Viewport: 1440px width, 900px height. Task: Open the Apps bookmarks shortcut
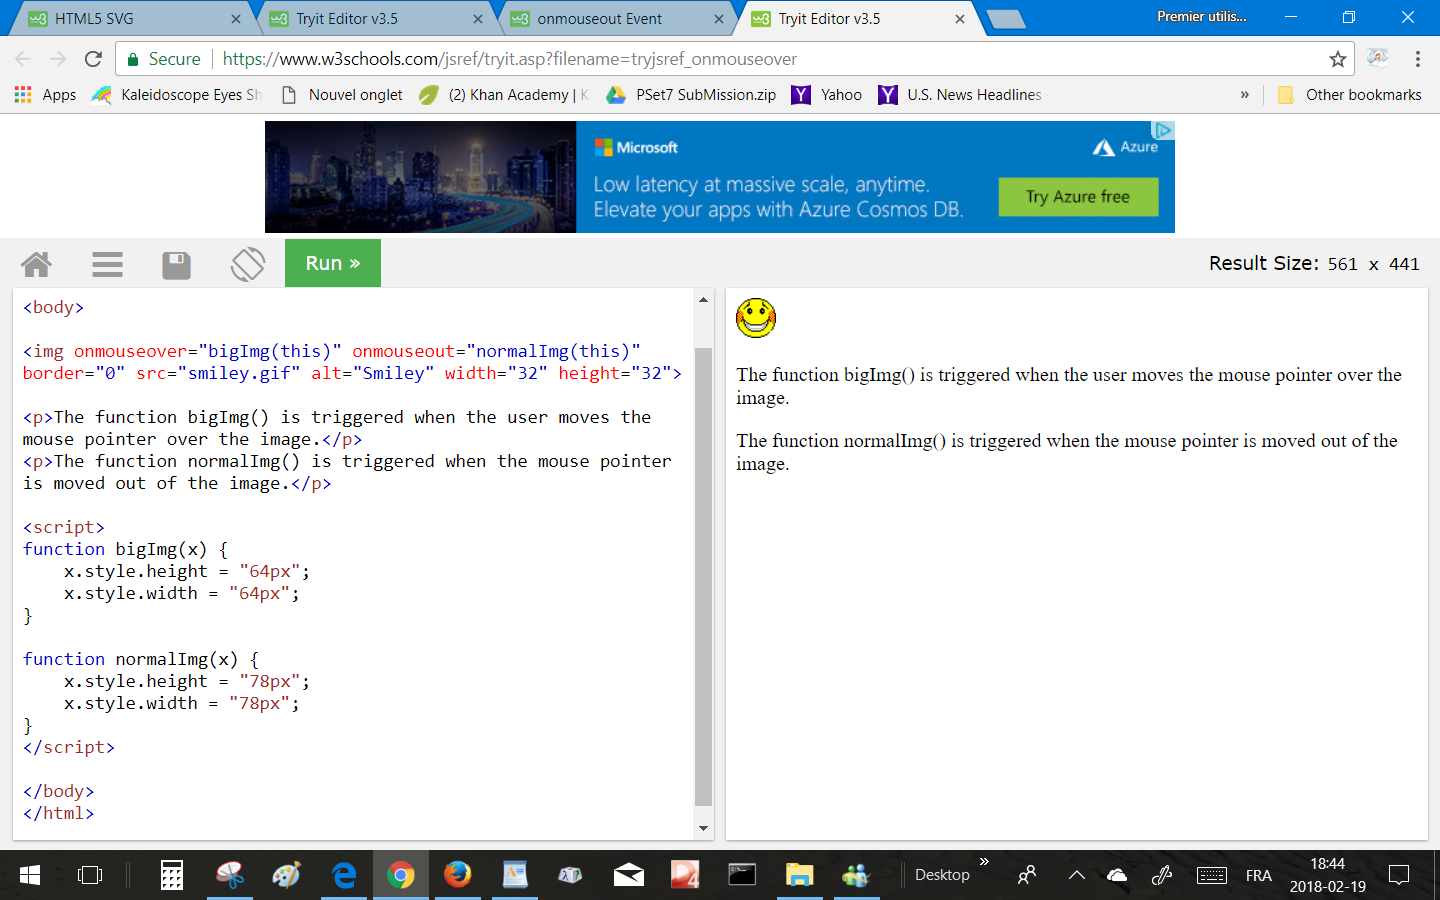tap(45, 94)
